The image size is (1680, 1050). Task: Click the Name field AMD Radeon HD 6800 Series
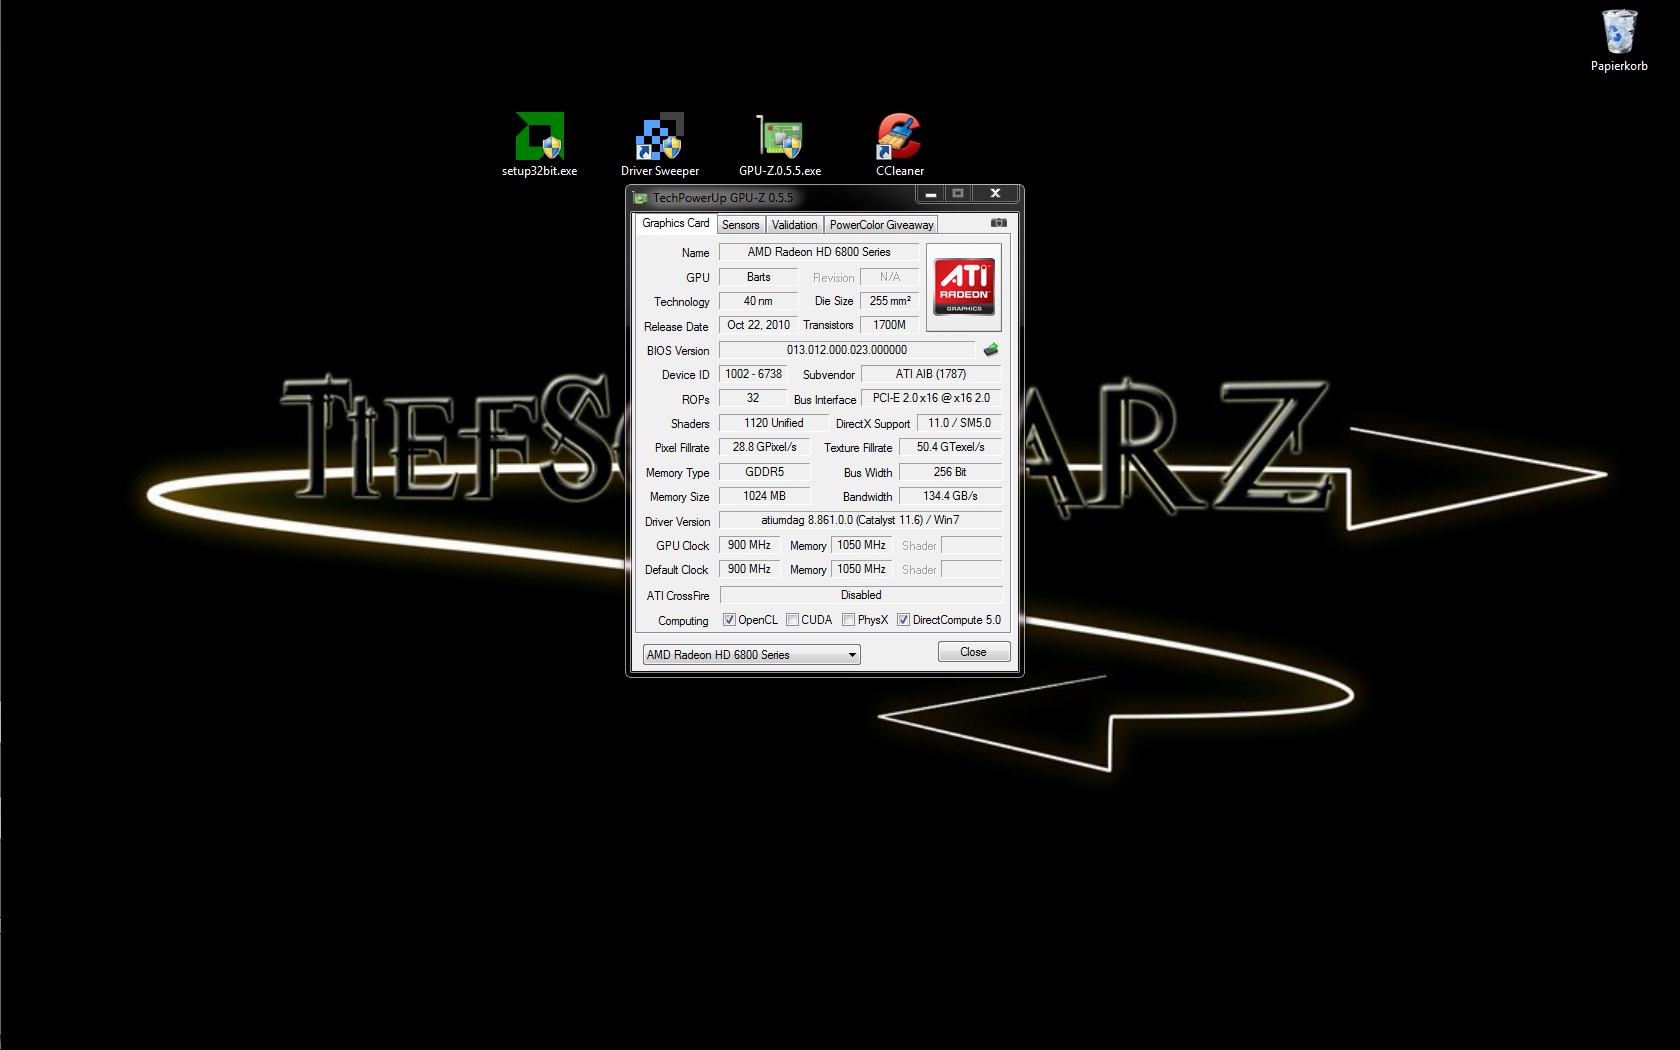[818, 252]
